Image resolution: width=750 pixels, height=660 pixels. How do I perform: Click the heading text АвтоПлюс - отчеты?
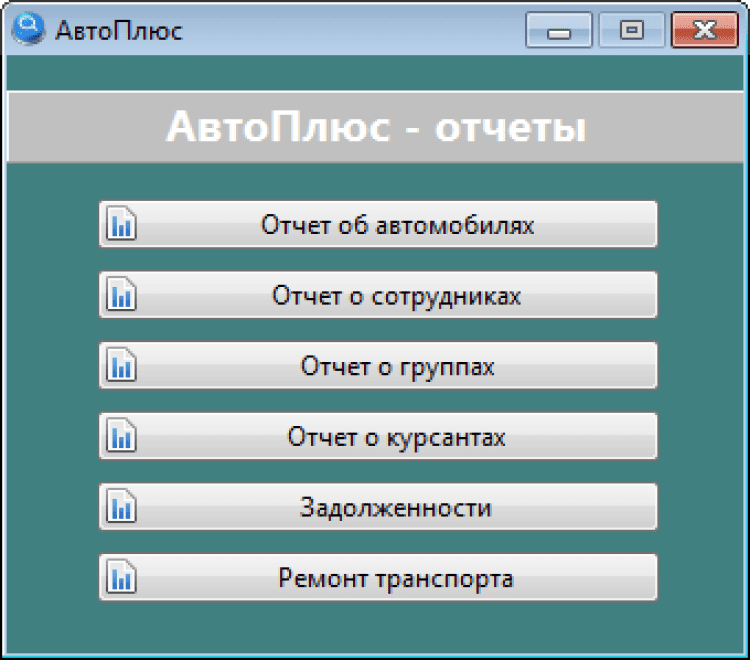coord(376,127)
